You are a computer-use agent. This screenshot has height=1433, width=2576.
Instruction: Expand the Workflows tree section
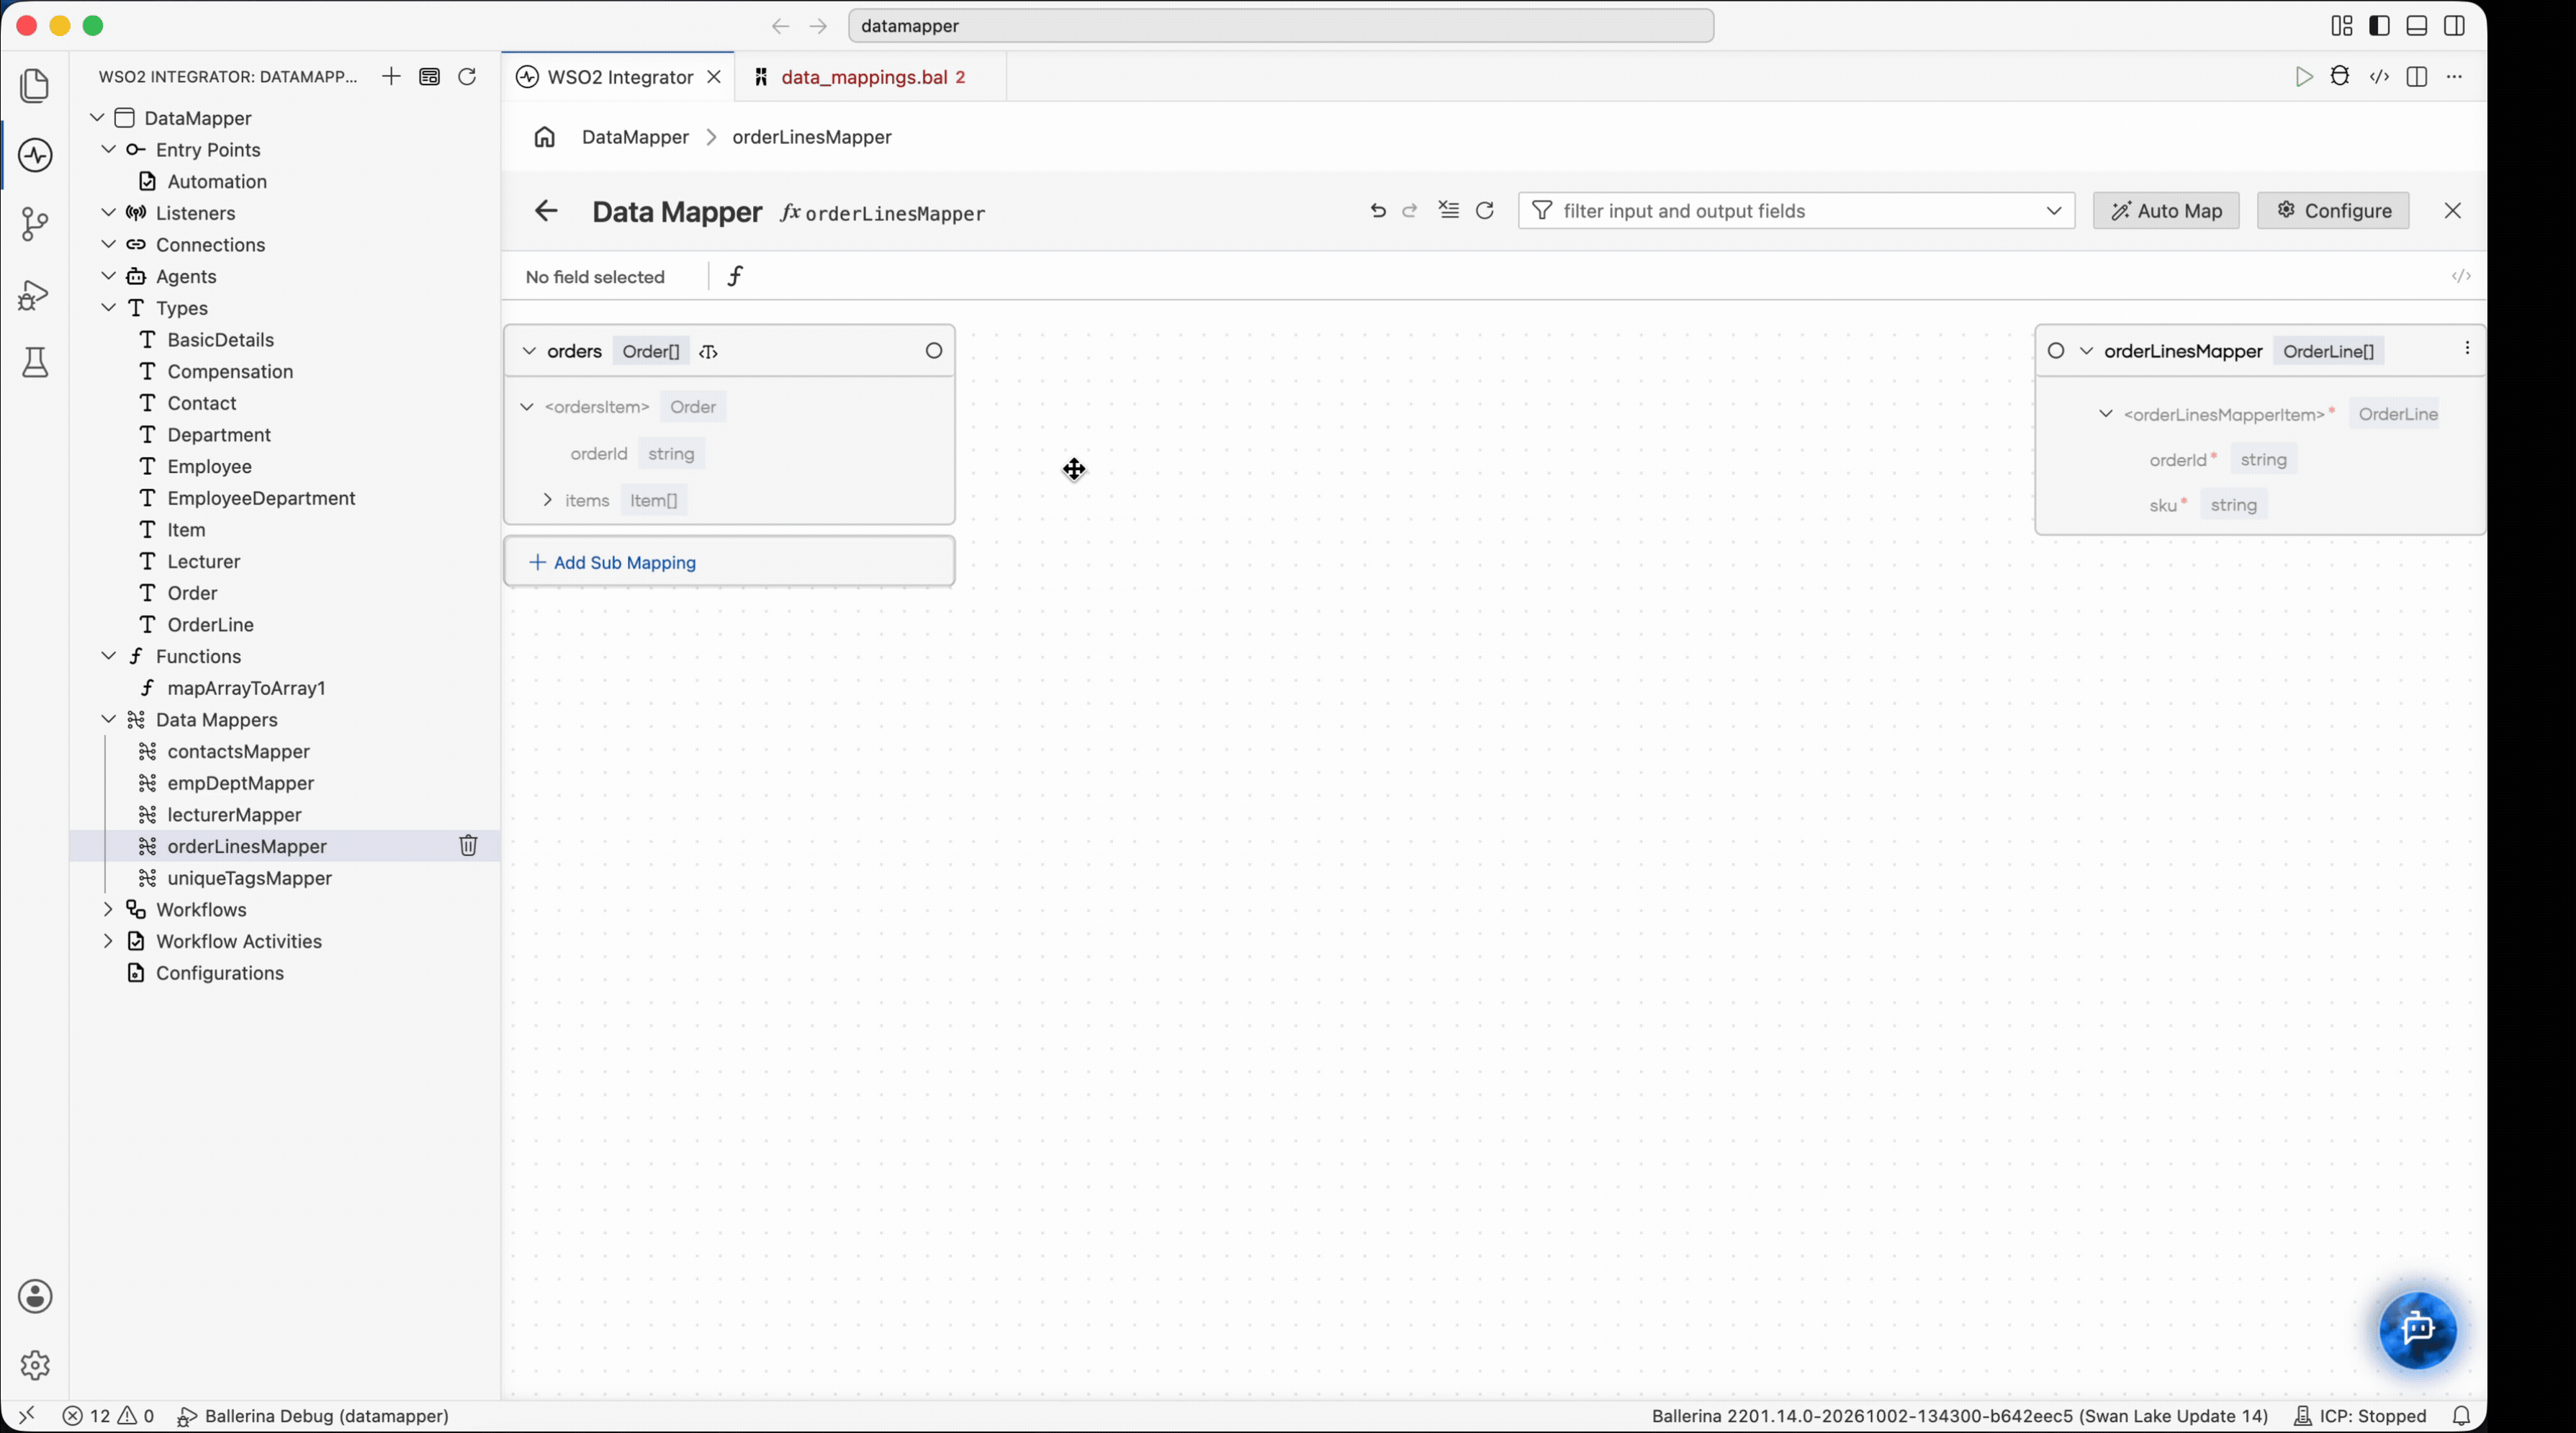[109, 909]
